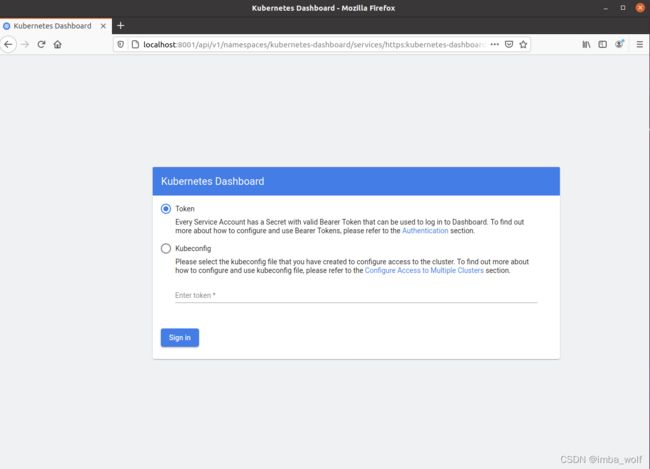Open Configure Access to Multiple Clusters link
The height and width of the screenshot is (469, 650).
[x=424, y=270]
